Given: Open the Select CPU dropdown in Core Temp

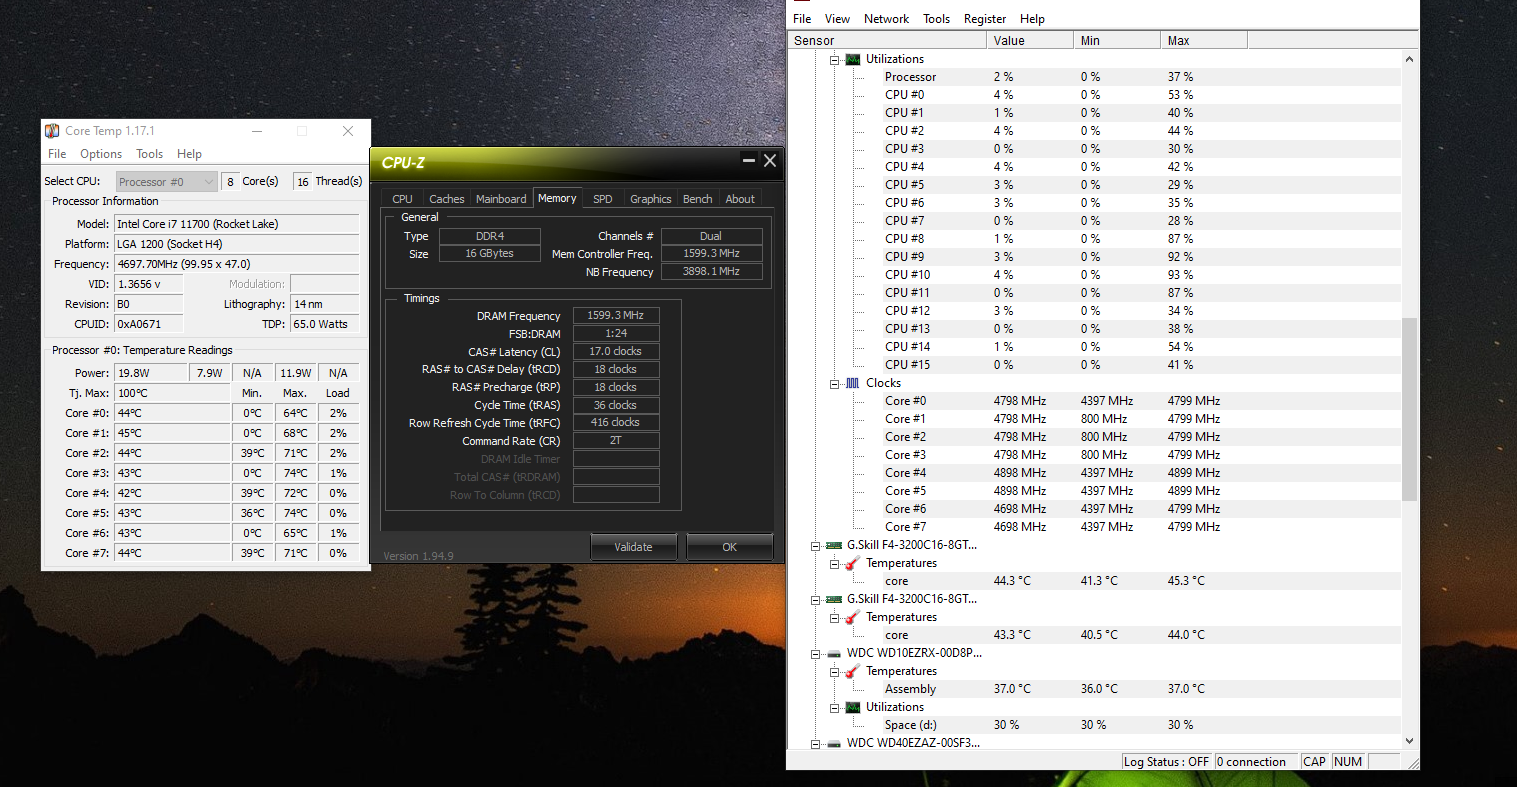Looking at the screenshot, I should (166, 181).
